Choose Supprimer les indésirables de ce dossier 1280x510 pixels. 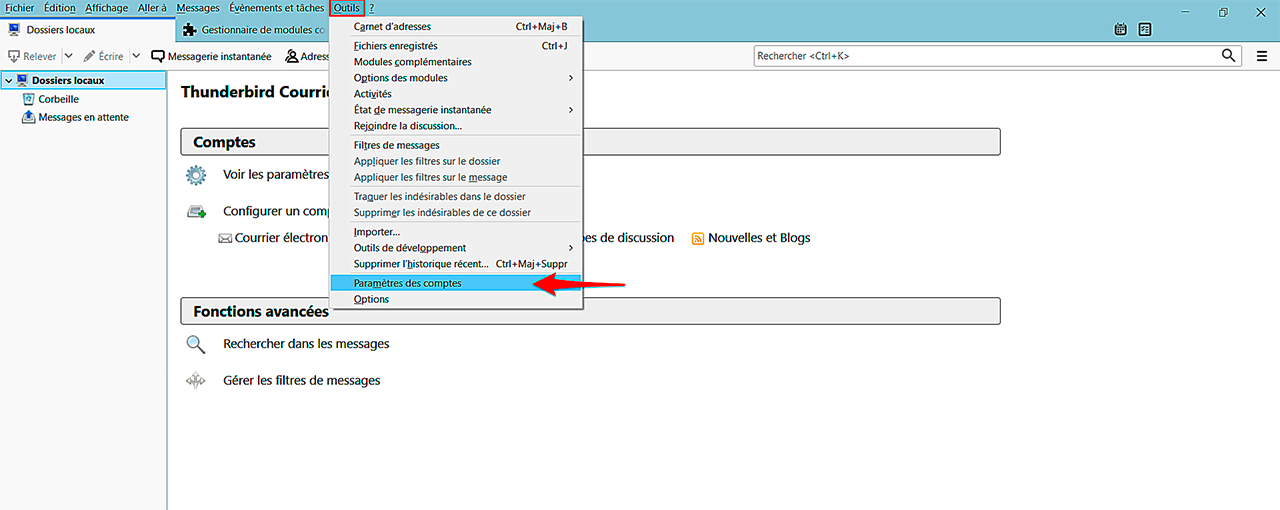tap(457, 212)
